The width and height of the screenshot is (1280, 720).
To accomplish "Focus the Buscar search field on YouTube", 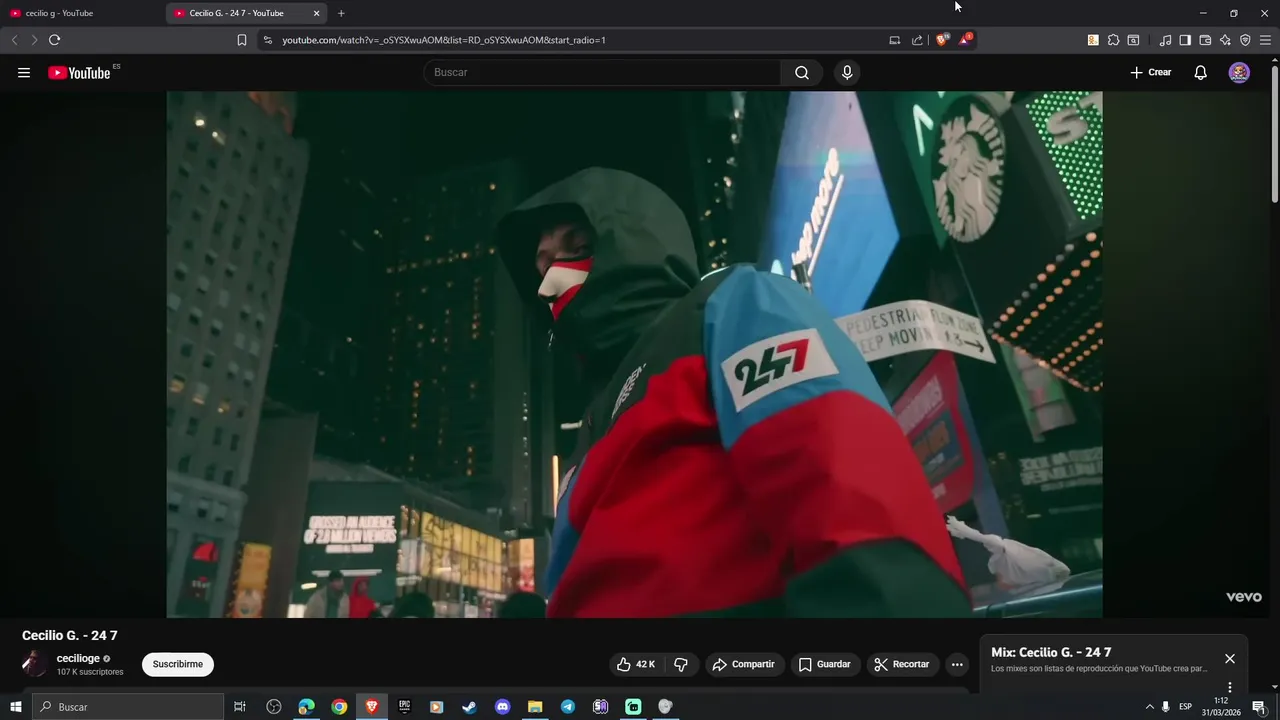I will 603,72.
